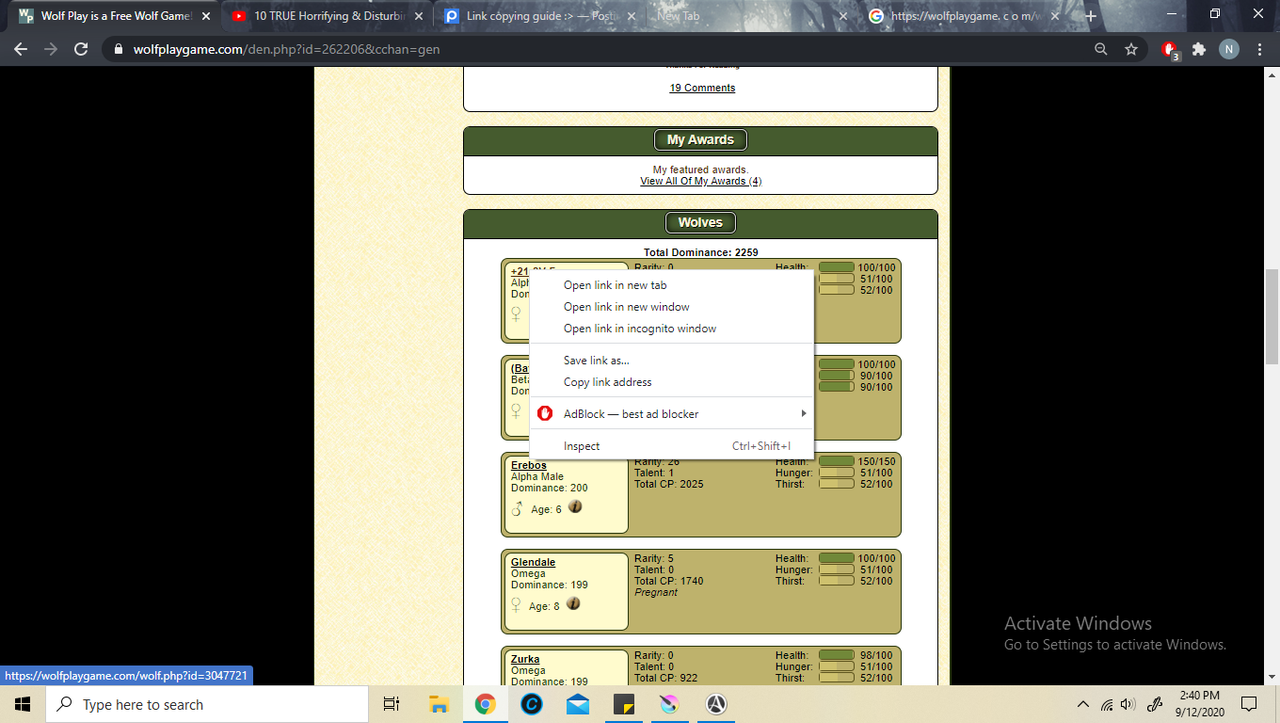Open the Action Center notifications icon
1280x723 pixels.
[x=1248, y=705]
